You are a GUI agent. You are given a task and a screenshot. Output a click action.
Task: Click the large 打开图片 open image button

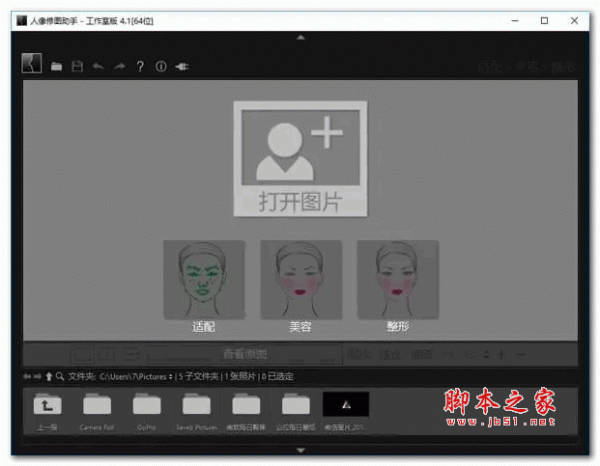(x=300, y=158)
